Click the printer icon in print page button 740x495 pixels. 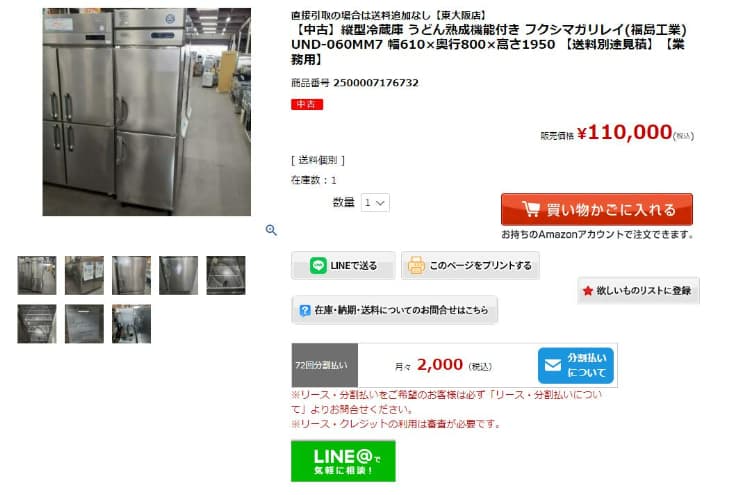click(x=416, y=266)
